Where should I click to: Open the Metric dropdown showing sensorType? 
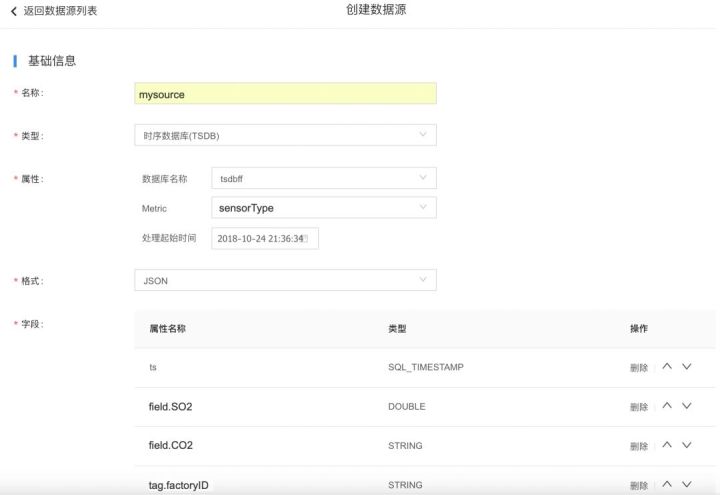coord(325,208)
